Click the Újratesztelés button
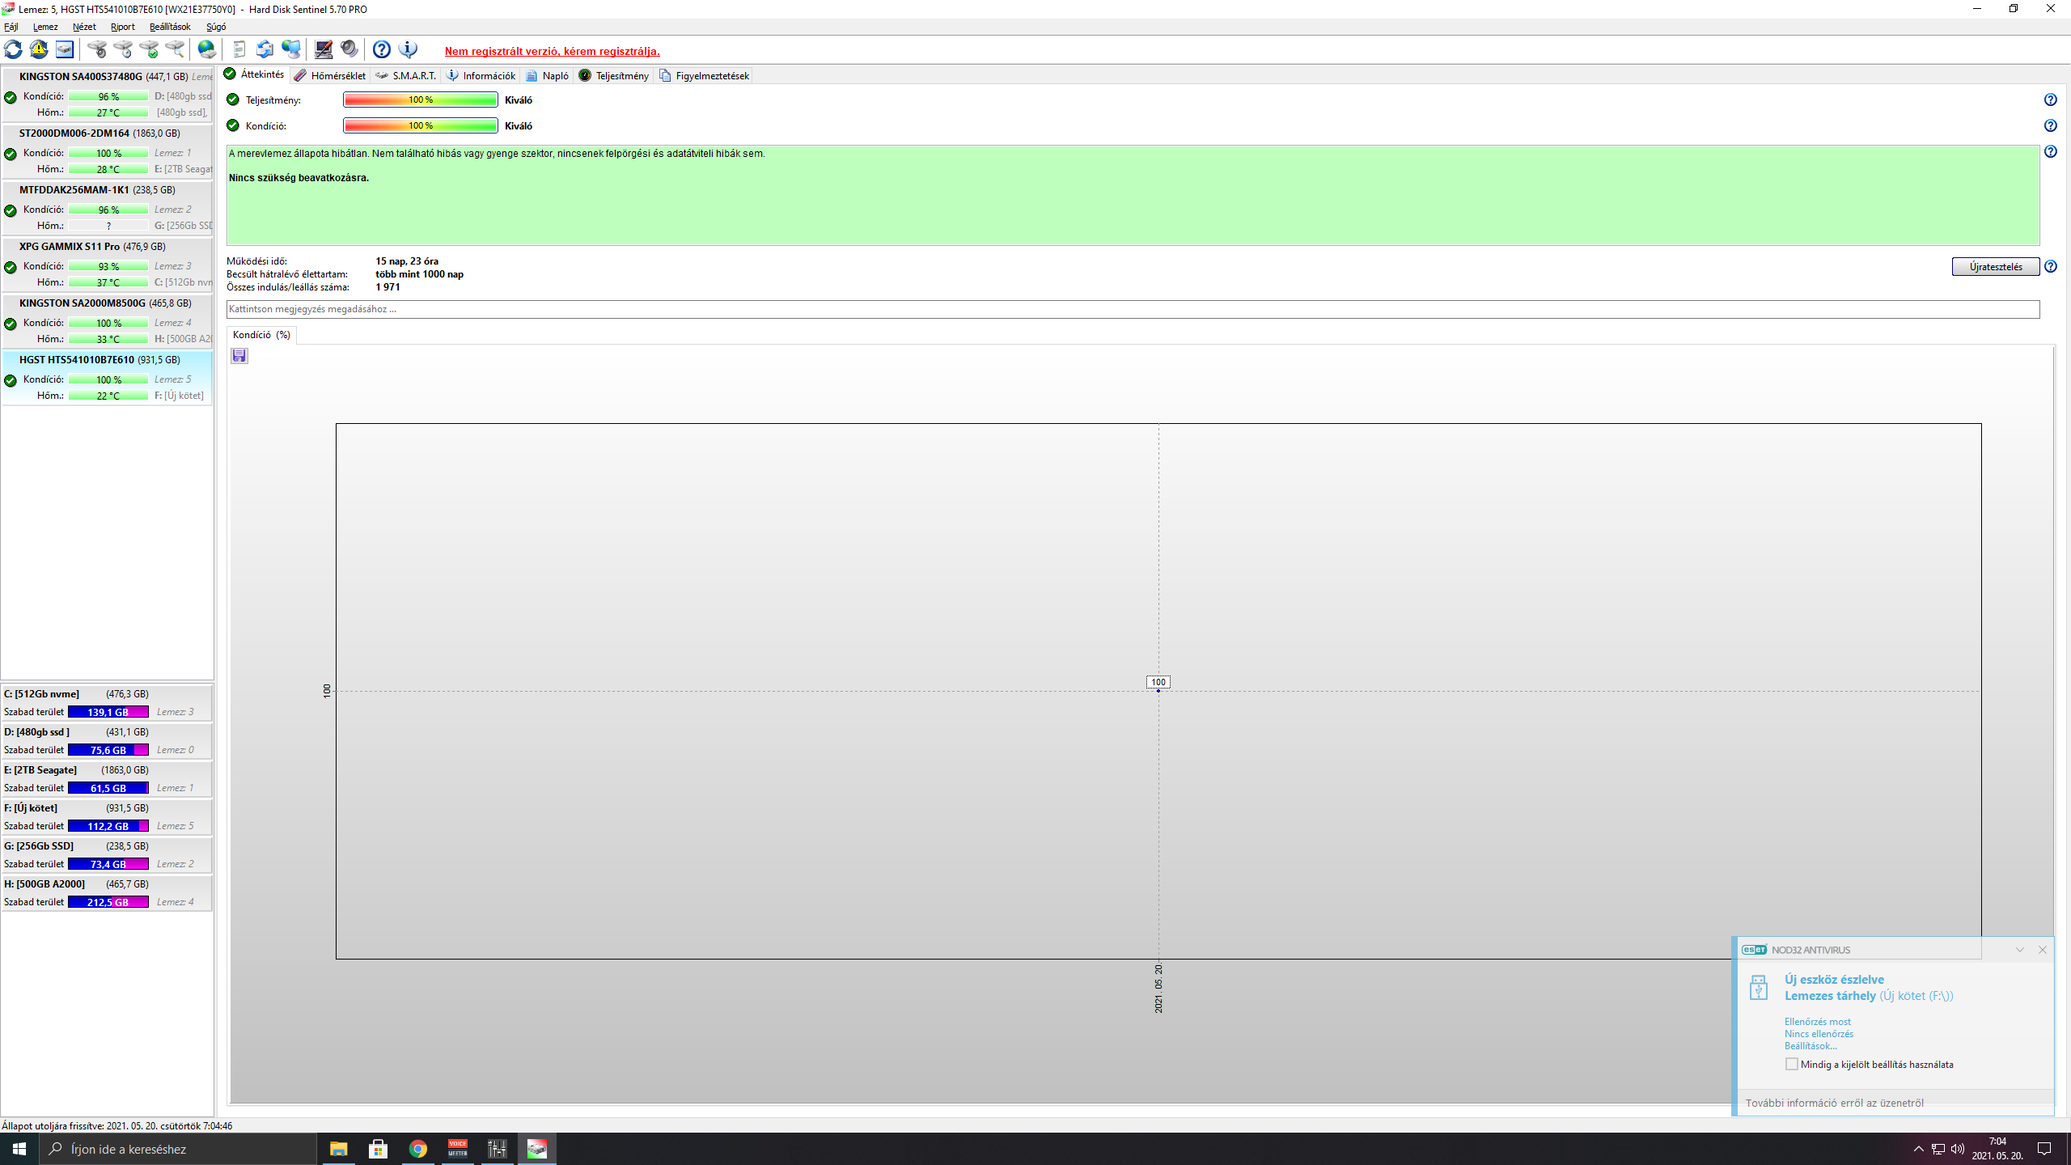Image resolution: width=2071 pixels, height=1165 pixels. pyautogui.click(x=1995, y=267)
